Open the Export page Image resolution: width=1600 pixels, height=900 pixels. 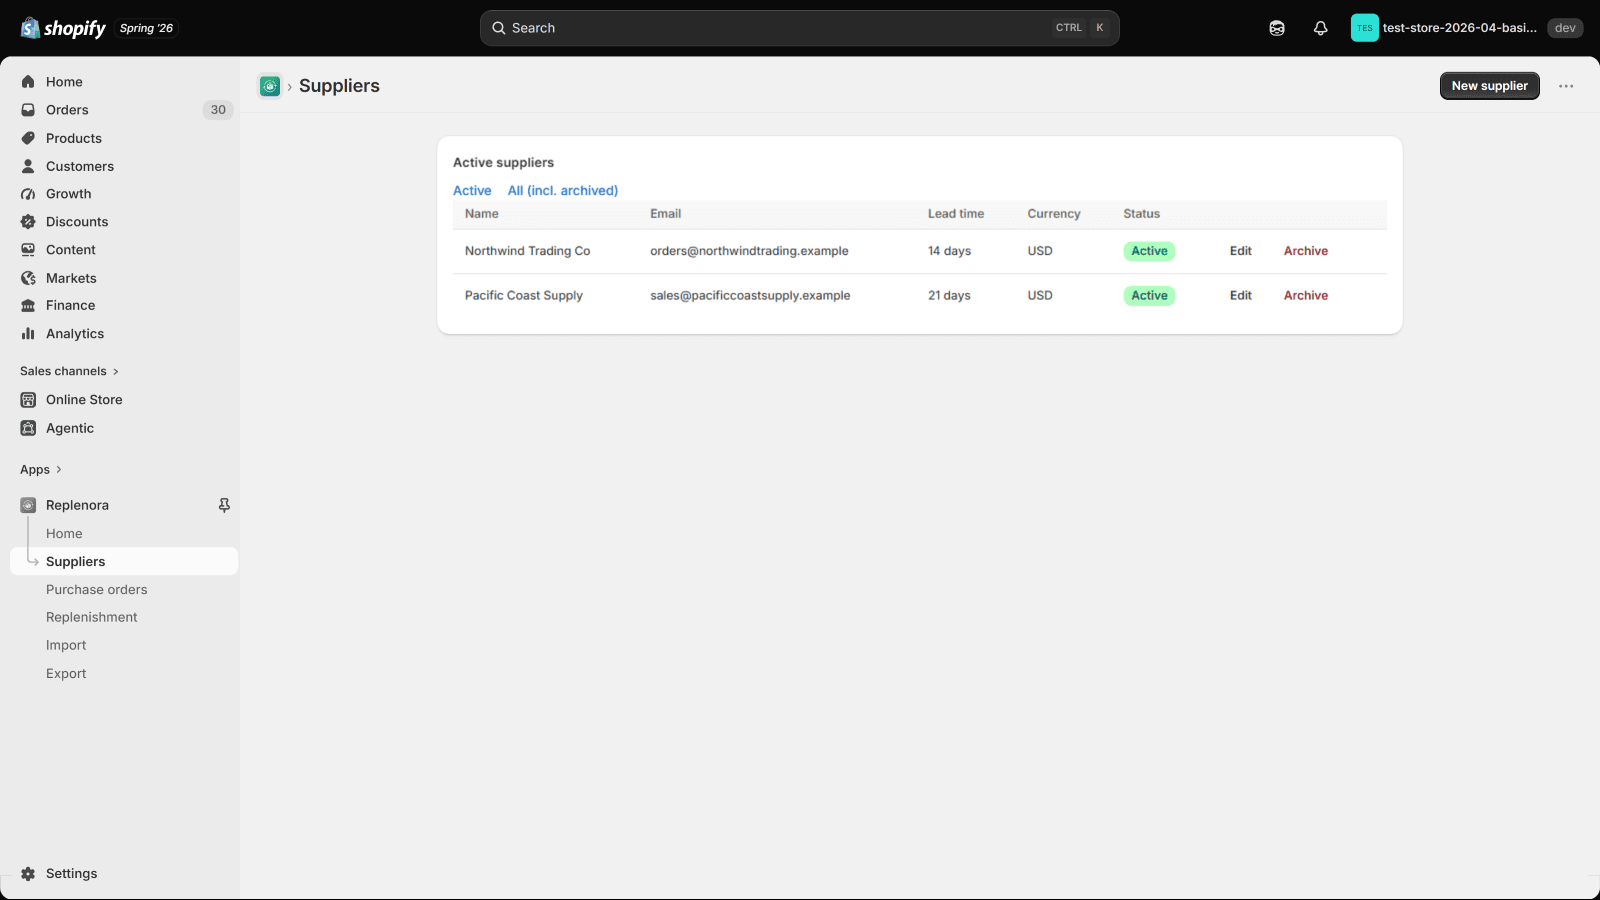[66, 674]
